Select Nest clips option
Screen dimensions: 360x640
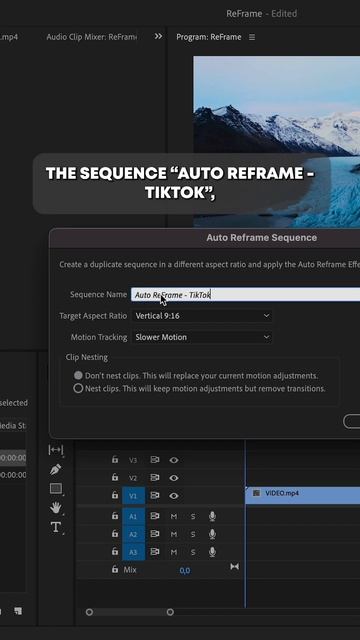(x=78, y=388)
